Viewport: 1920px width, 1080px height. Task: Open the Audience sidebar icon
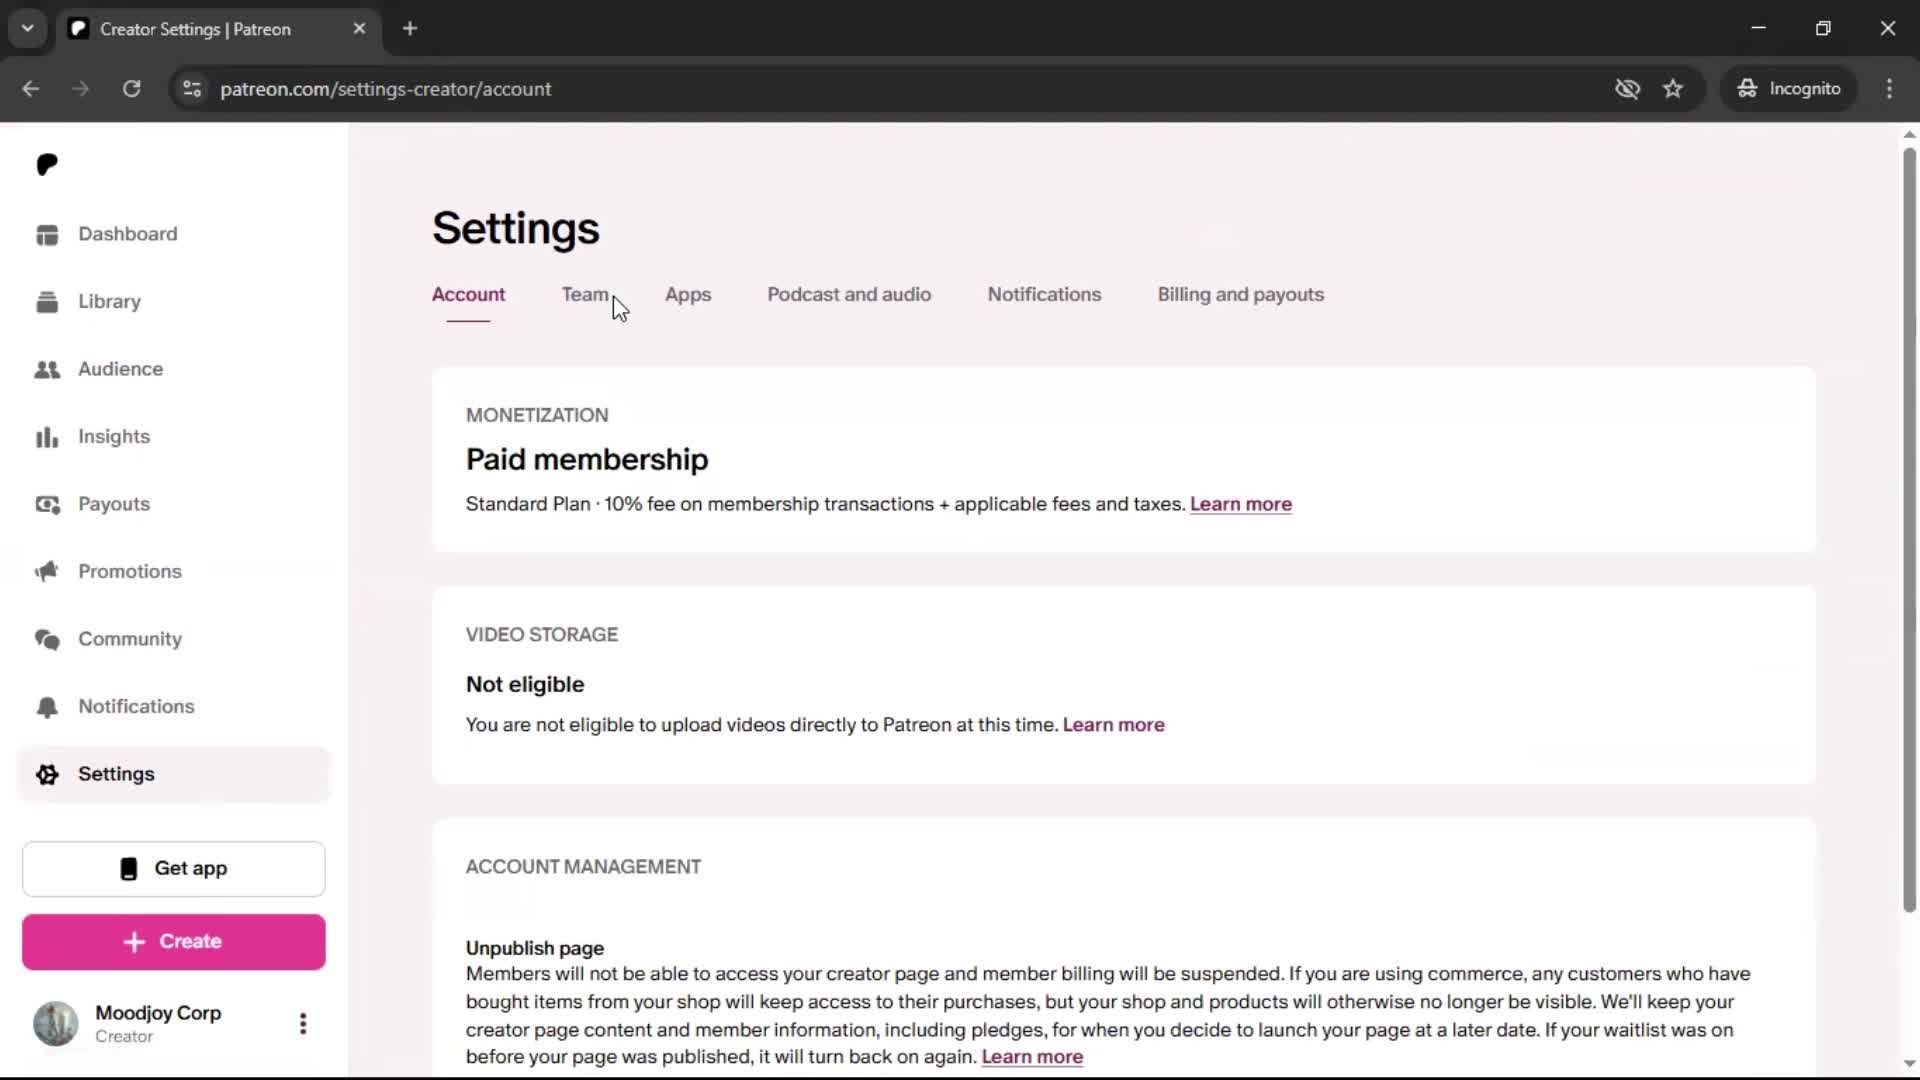47,369
